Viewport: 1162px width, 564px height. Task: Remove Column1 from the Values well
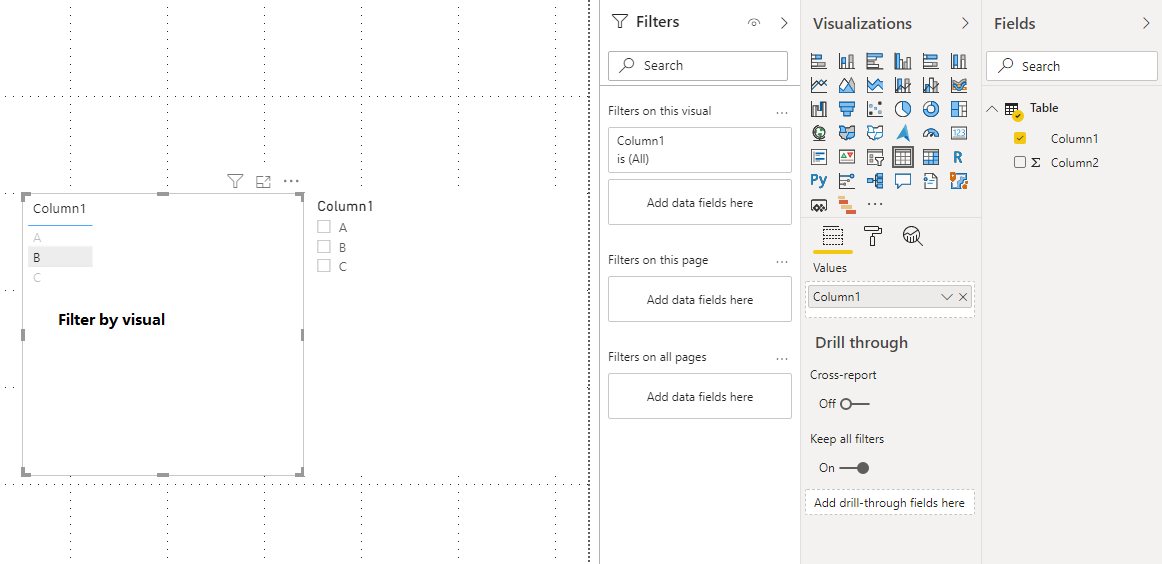coord(963,297)
